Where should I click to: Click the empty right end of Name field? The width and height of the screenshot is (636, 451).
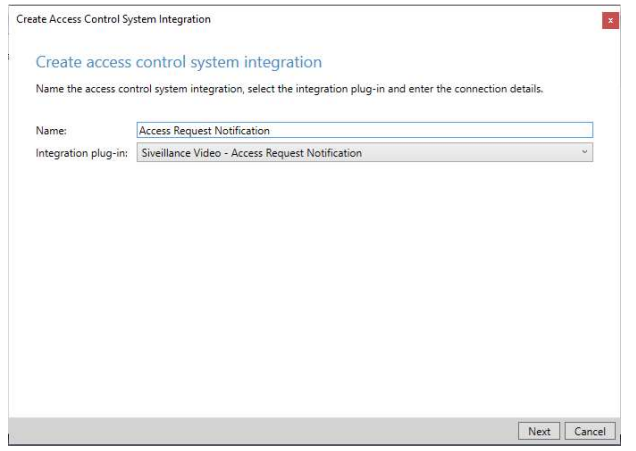click(500, 130)
